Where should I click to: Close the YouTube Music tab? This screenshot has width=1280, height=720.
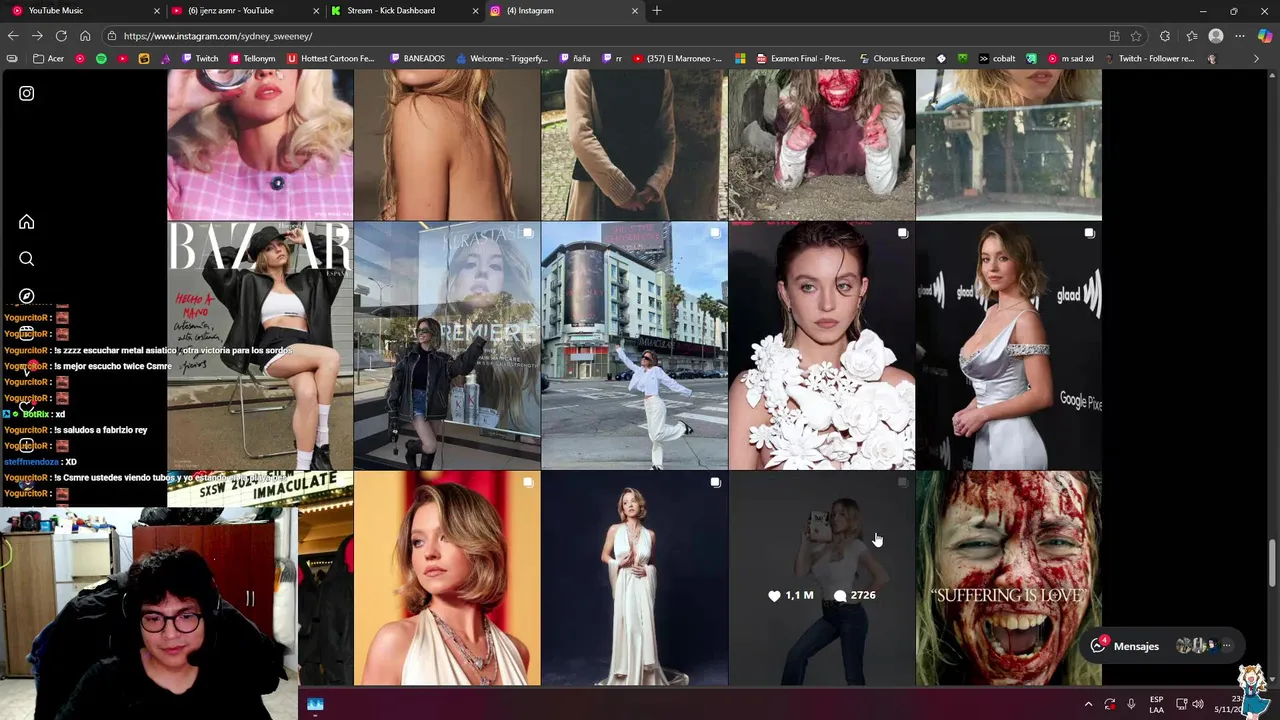[x=156, y=11]
